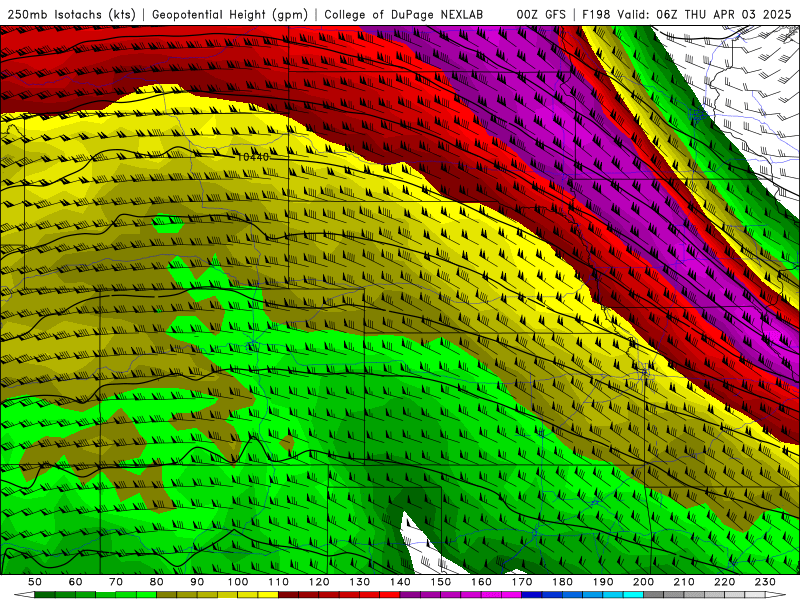Click the legend value 70
Viewport: 800px width, 600px height.
point(116,582)
